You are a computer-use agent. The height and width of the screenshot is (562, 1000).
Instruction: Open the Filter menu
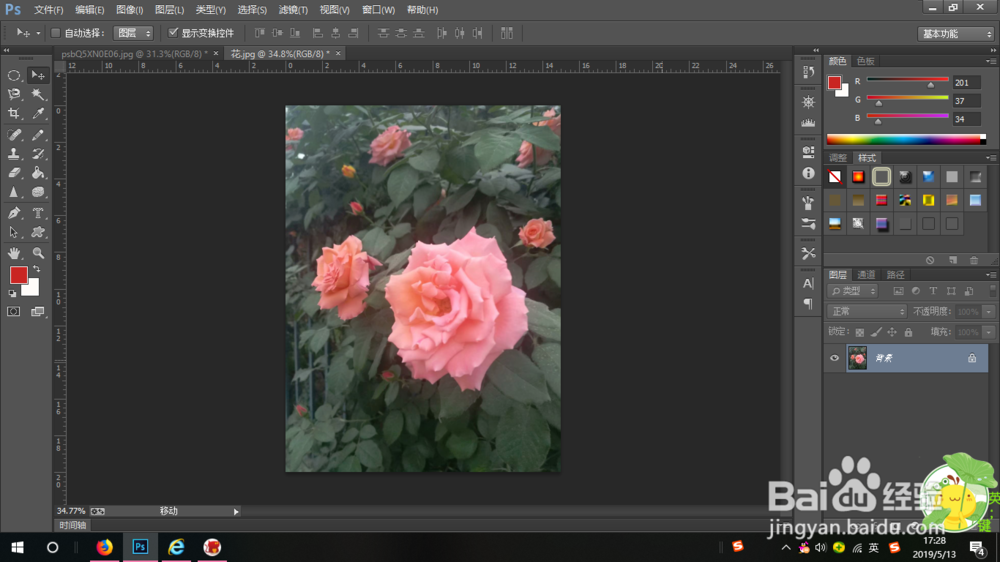point(293,10)
